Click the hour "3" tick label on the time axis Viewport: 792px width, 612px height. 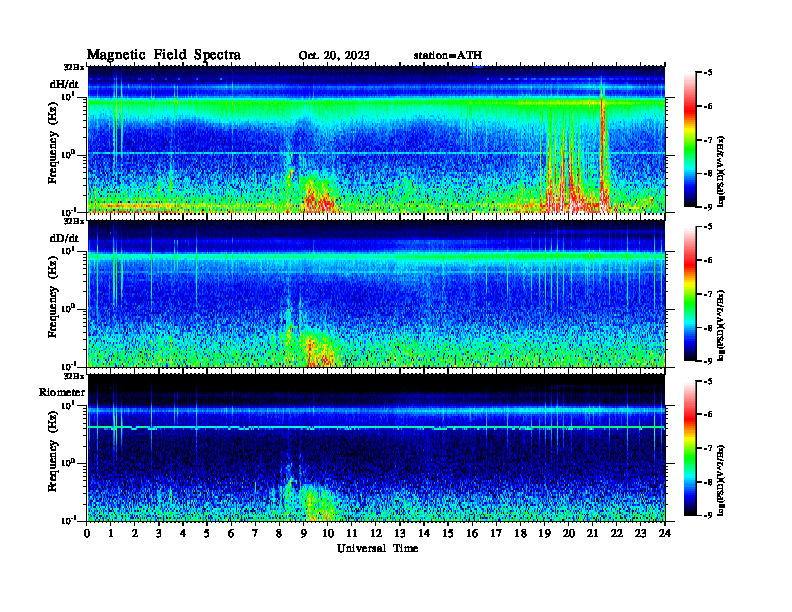pos(159,533)
